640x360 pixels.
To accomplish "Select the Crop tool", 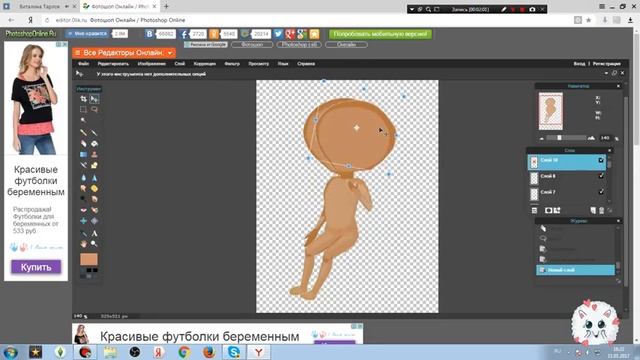I will (83, 99).
